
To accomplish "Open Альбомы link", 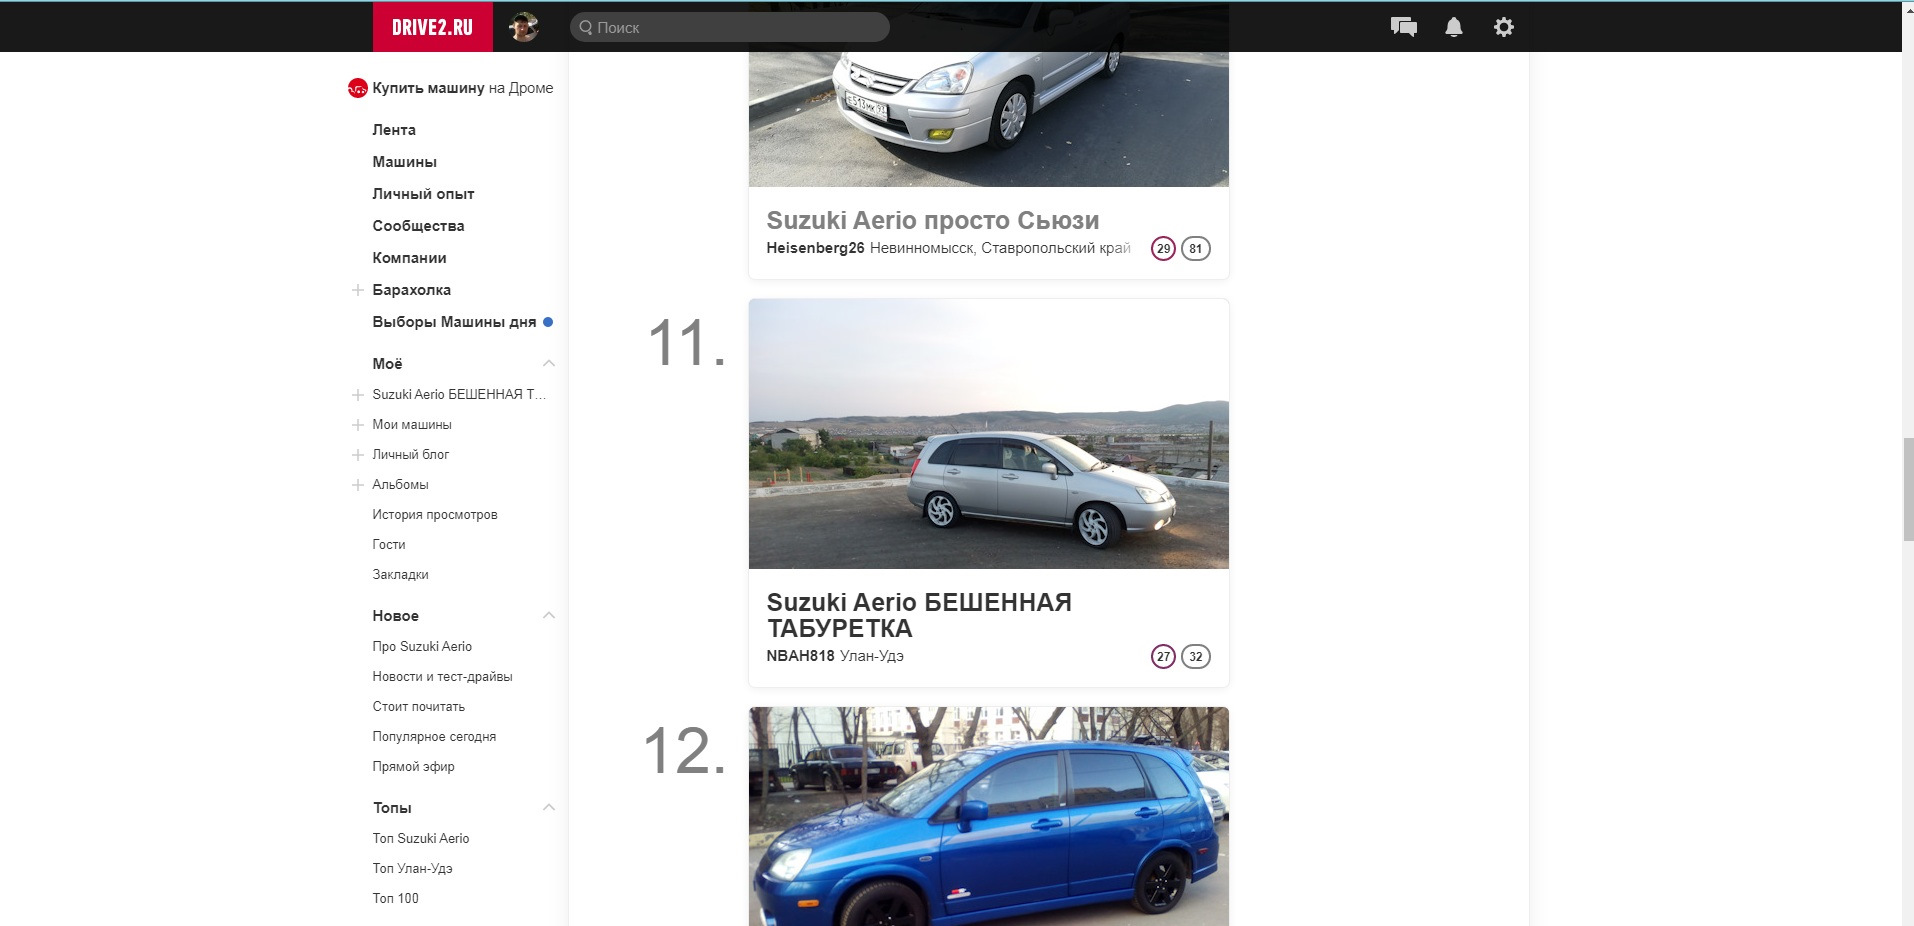I will [x=400, y=485].
